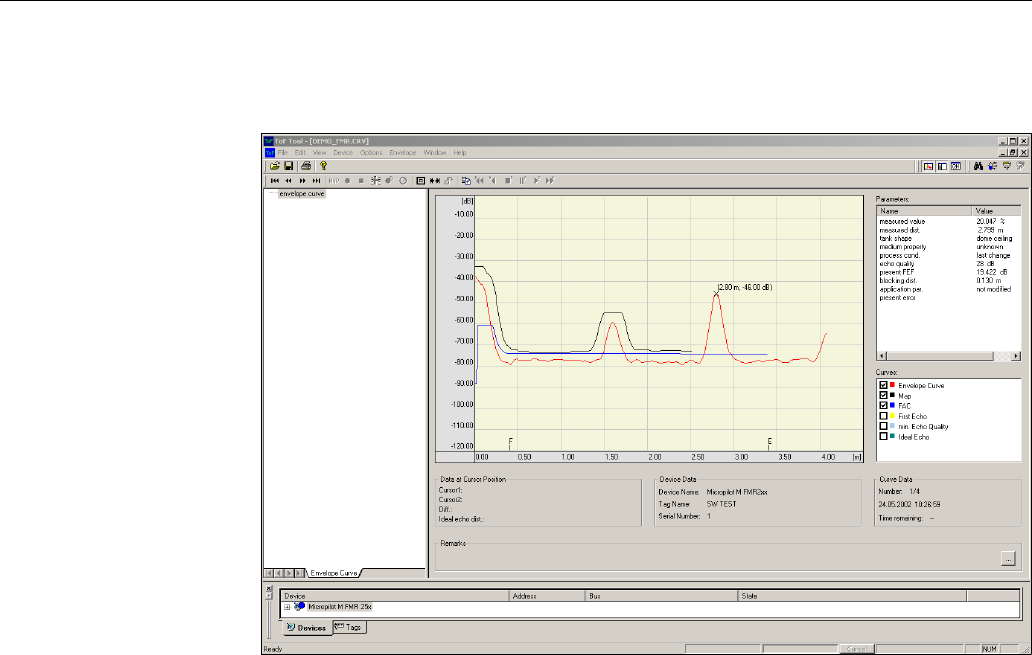Viewport: 1032px width, 655px height.
Task: Click the double-arrow fit width icon
Action: (435, 180)
